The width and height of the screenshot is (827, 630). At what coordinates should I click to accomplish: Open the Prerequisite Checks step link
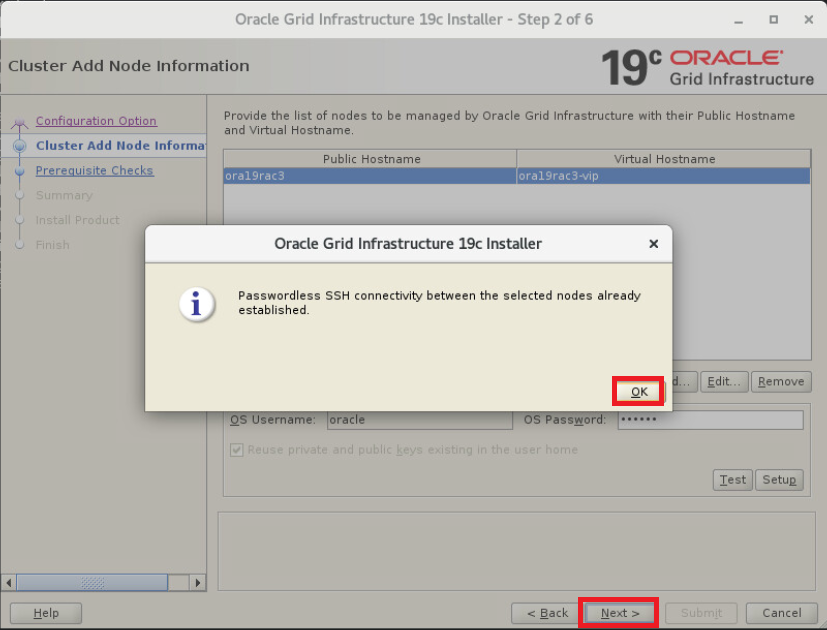coord(94,170)
